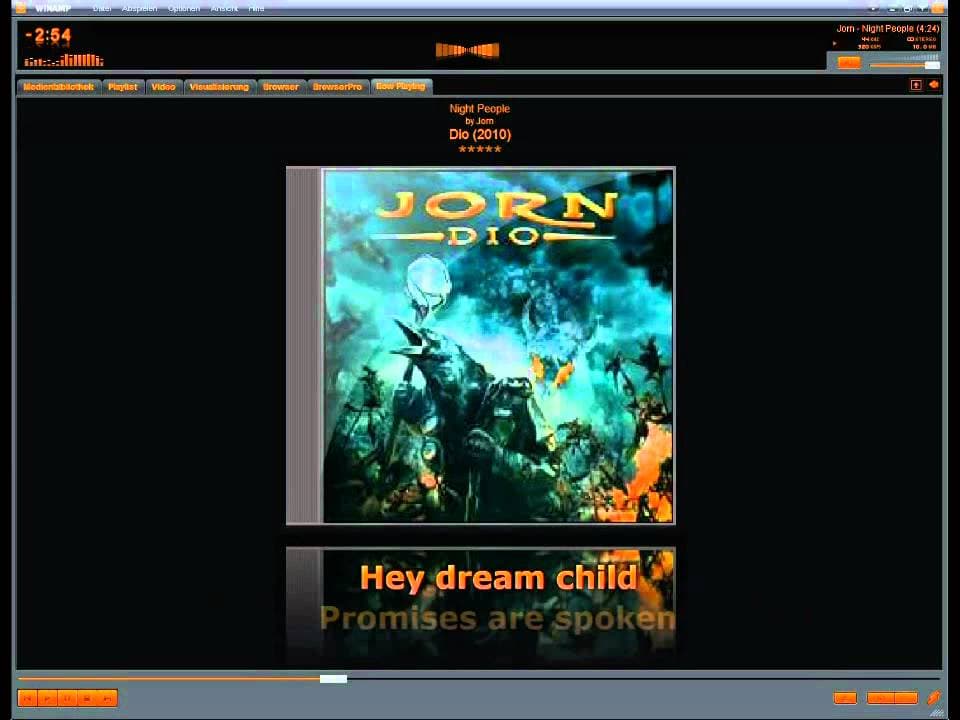
Task: Click the Jorn Dio album cover art
Action: click(x=481, y=346)
